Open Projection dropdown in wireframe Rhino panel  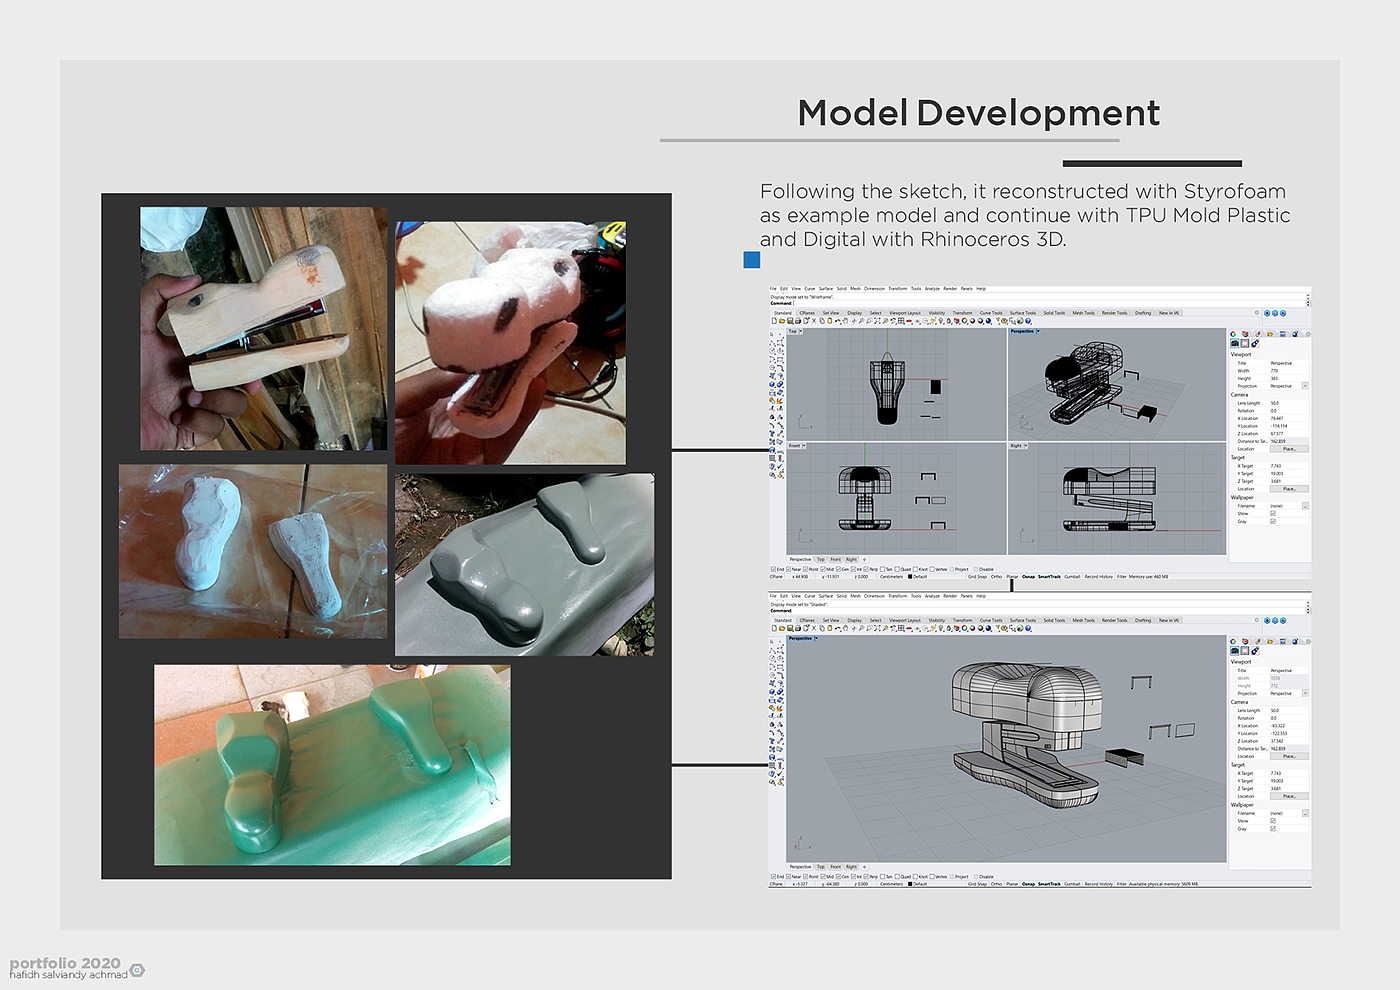1305,386
